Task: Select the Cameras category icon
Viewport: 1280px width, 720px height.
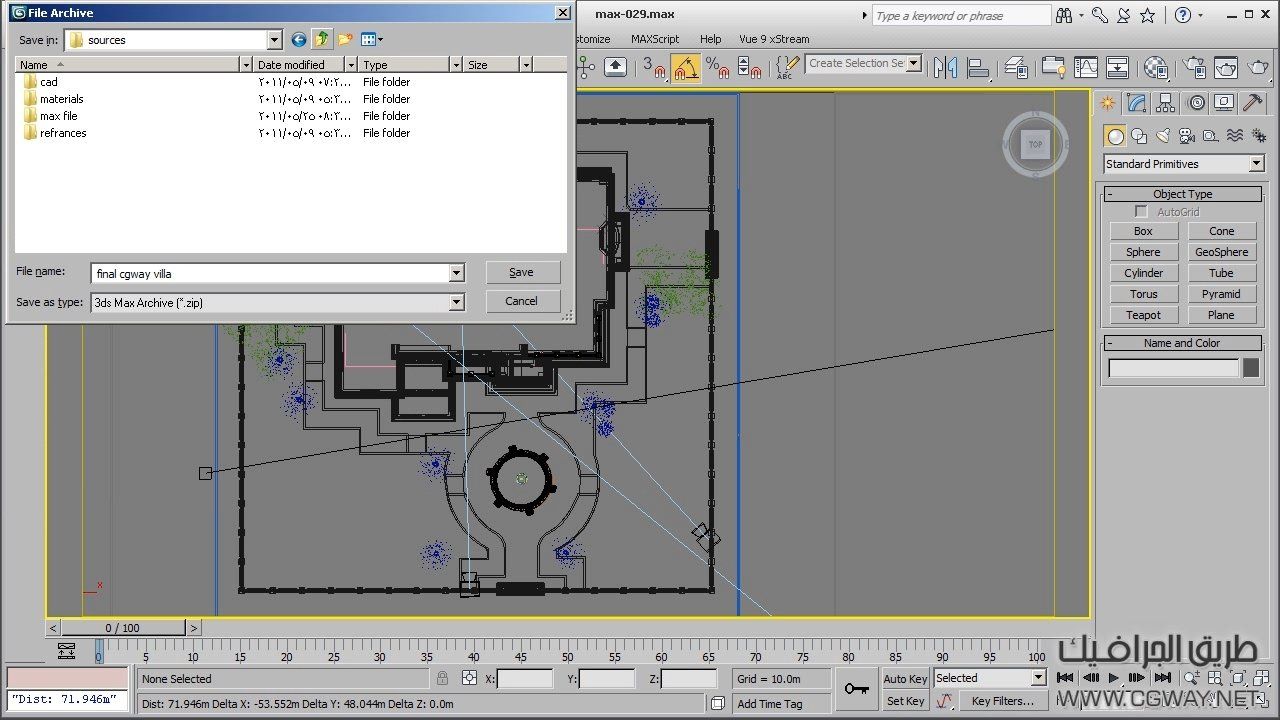Action: point(1187,136)
